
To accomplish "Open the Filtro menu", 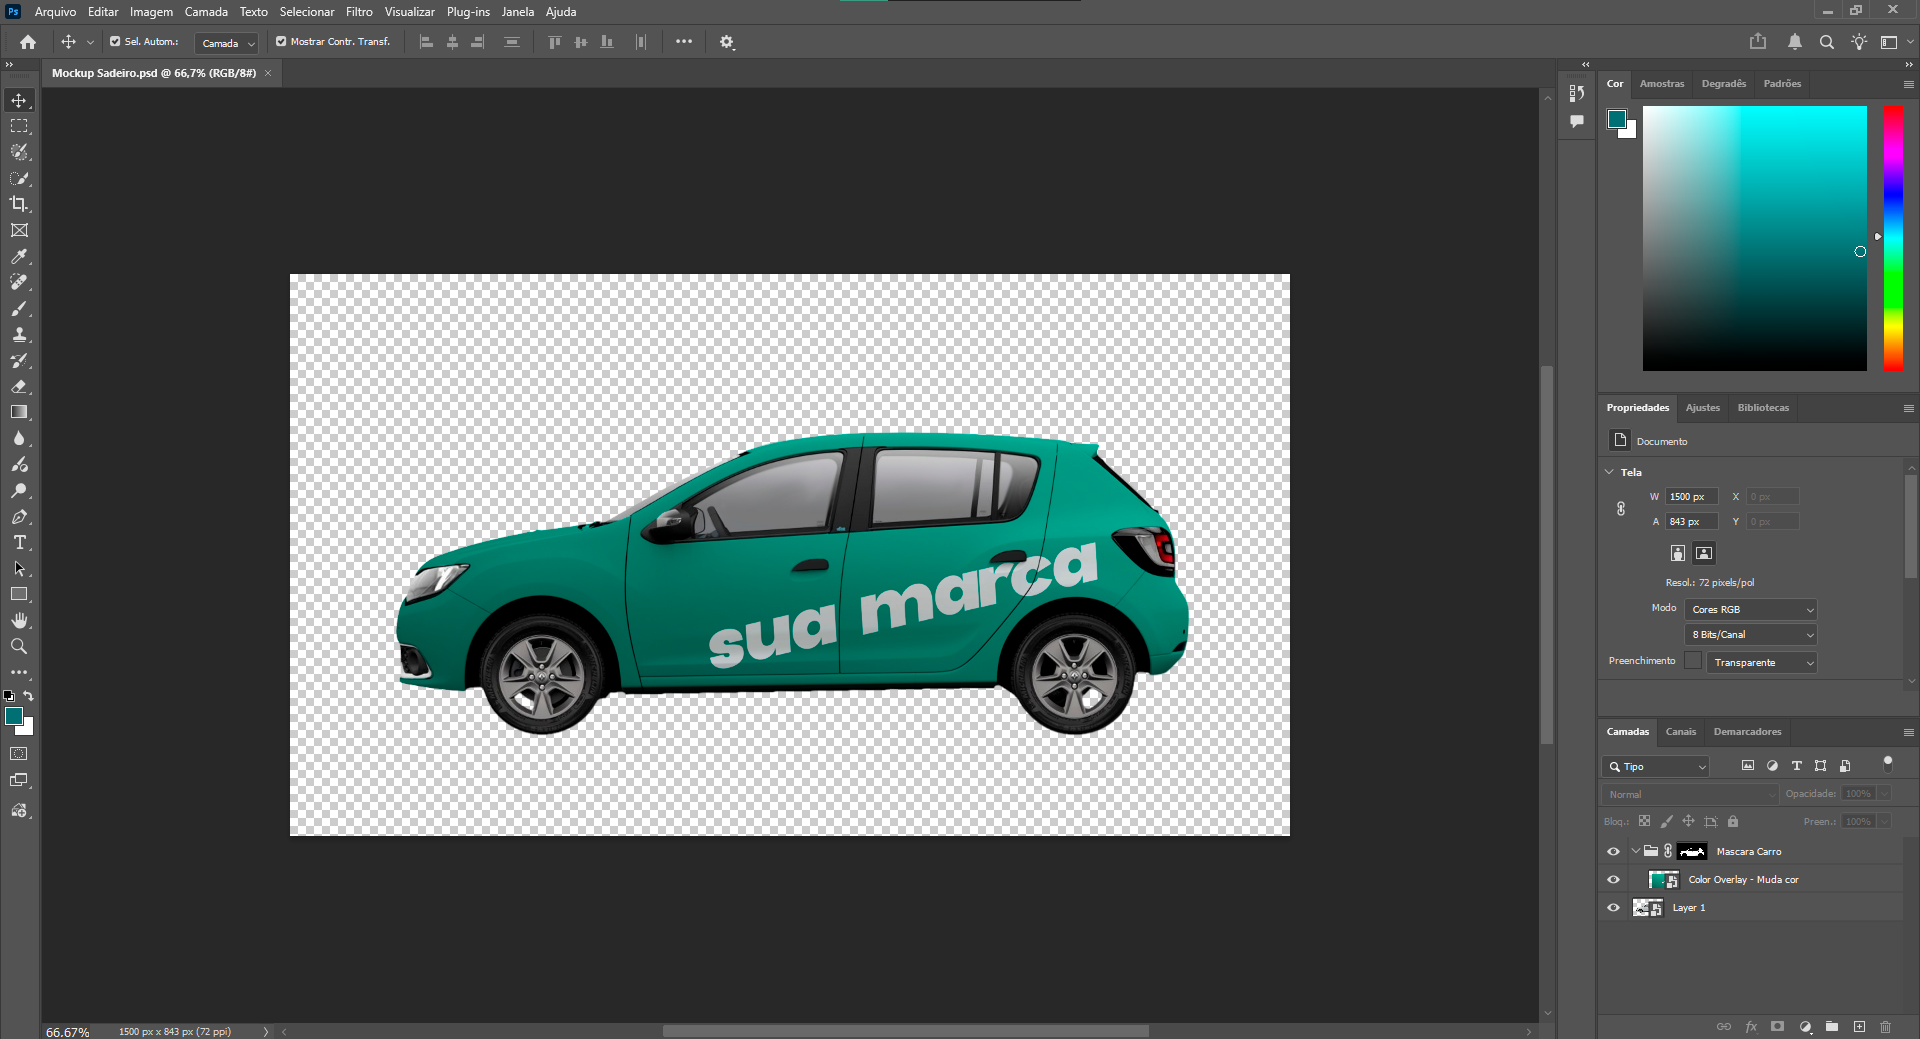I will [x=359, y=12].
